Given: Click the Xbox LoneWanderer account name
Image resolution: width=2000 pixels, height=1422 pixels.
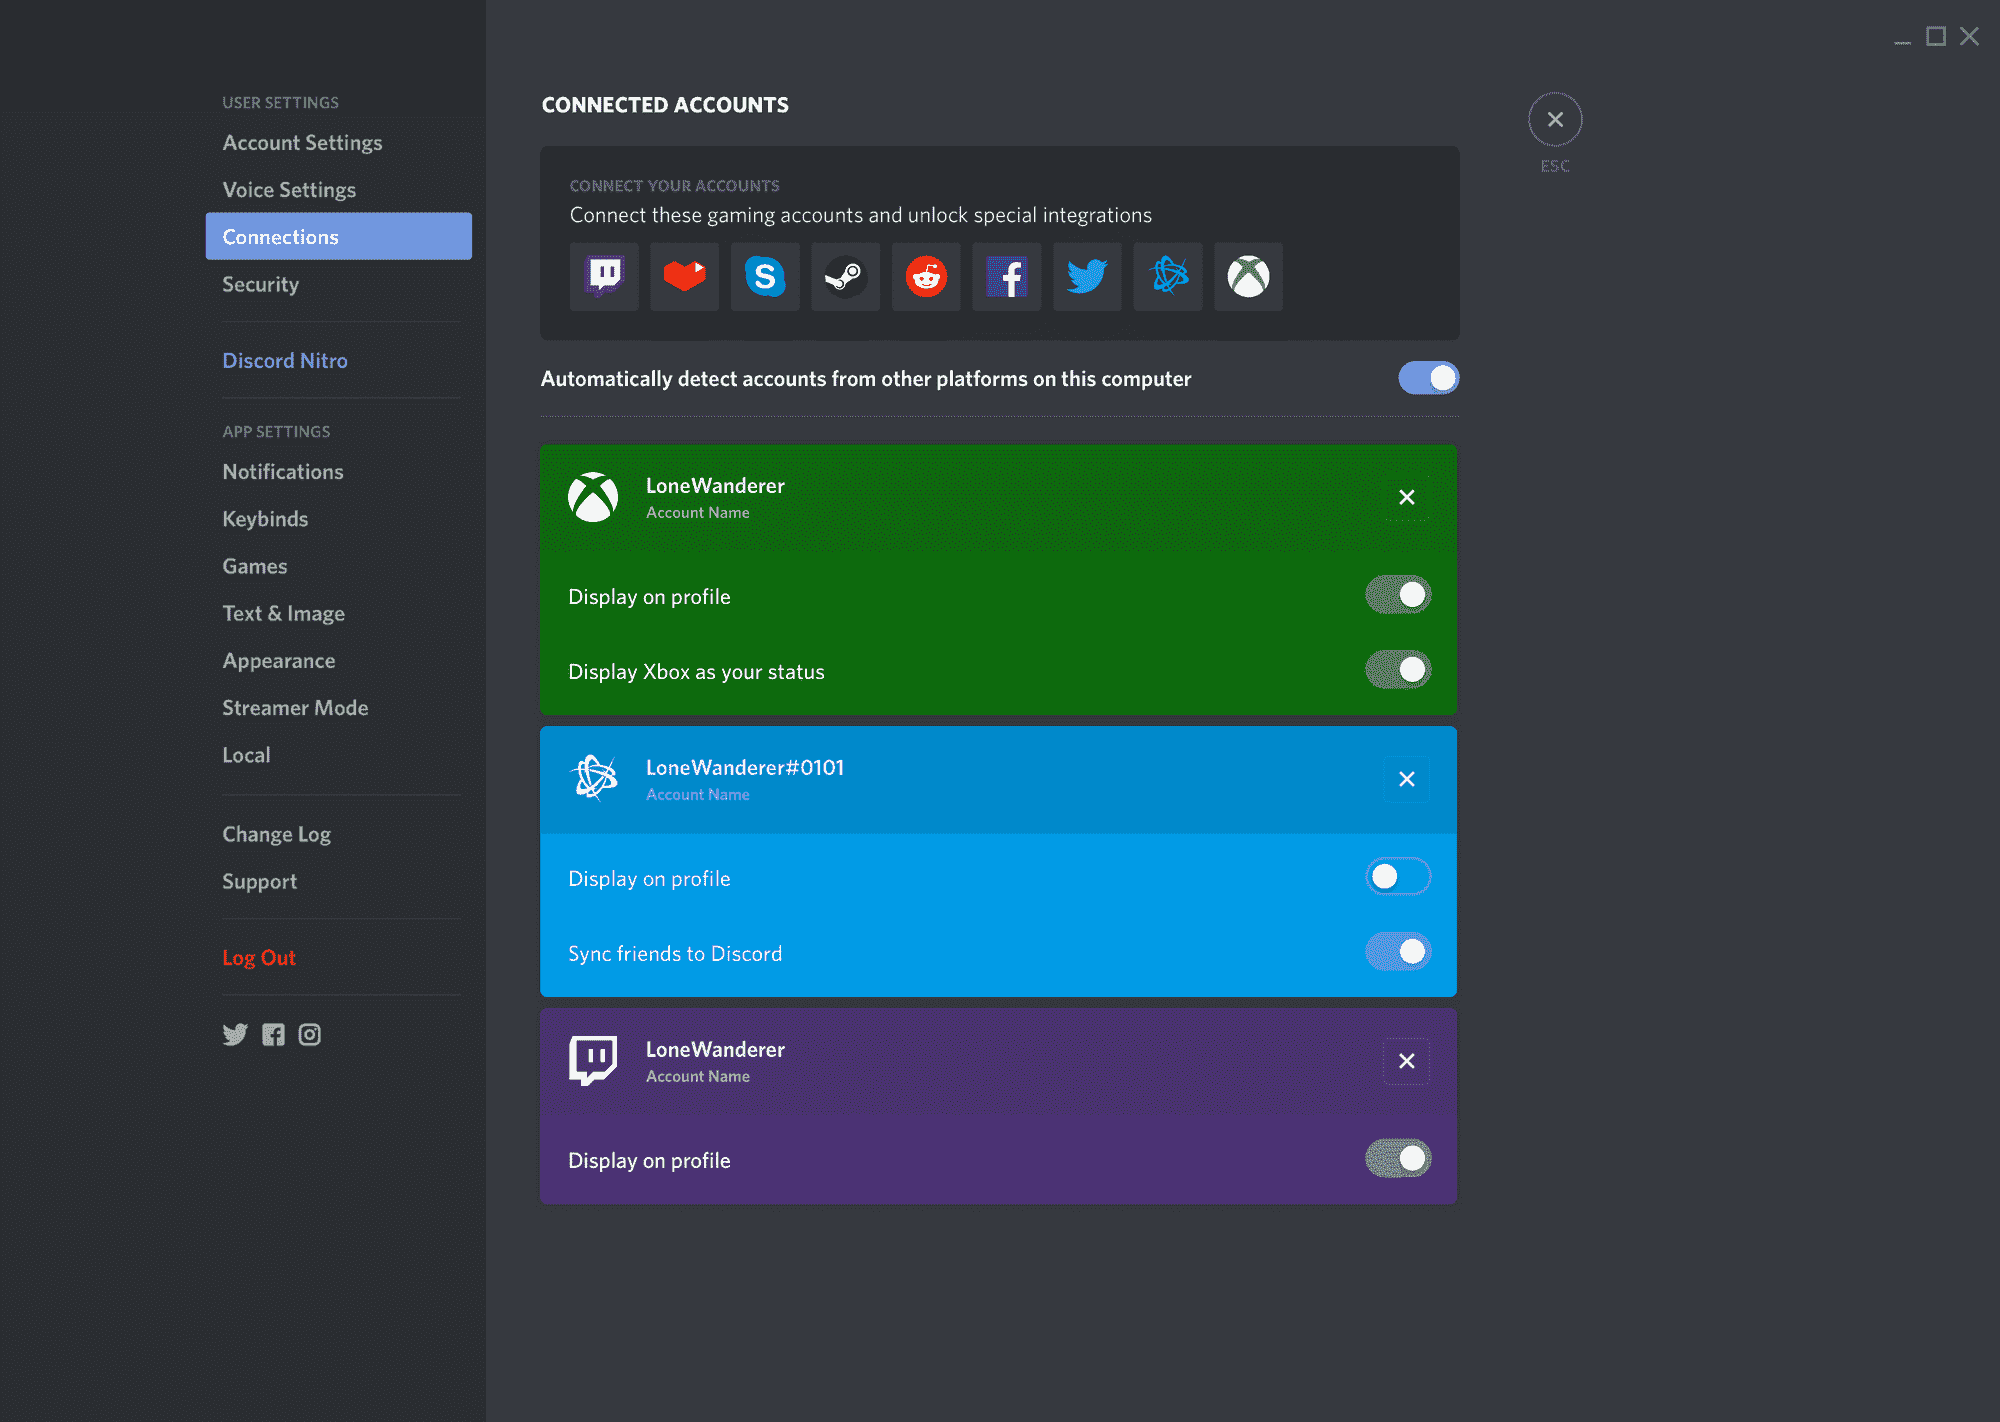Looking at the screenshot, I should [x=715, y=486].
